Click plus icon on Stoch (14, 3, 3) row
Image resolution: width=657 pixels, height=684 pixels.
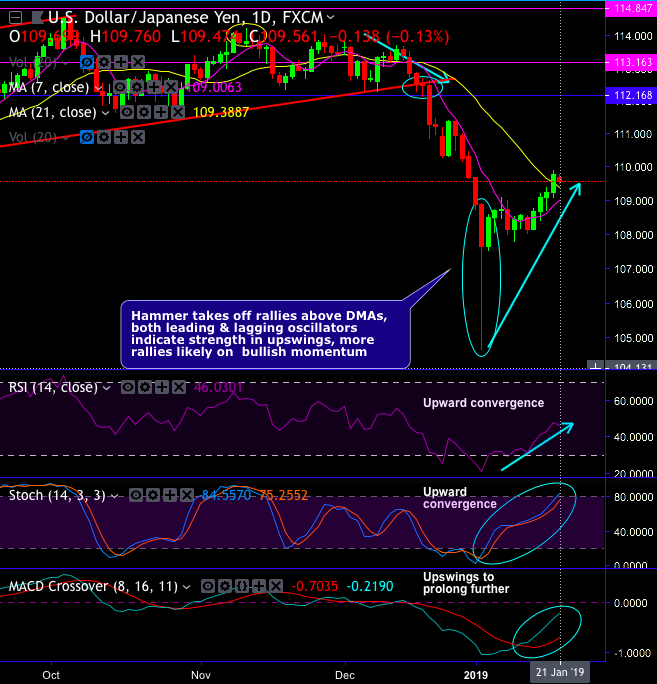click(x=170, y=495)
